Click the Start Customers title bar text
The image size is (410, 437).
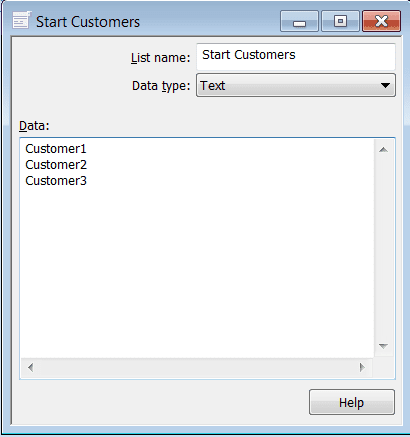pyautogui.click(x=88, y=22)
